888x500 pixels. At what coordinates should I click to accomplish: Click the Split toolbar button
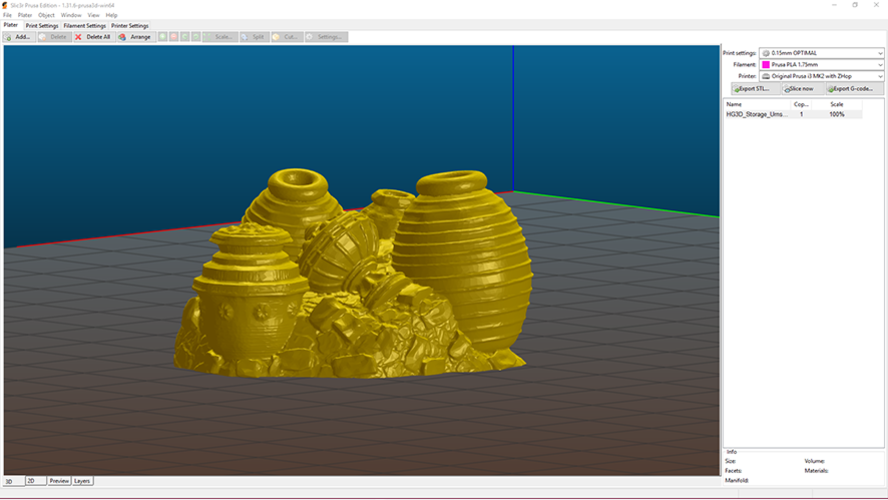(254, 37)
